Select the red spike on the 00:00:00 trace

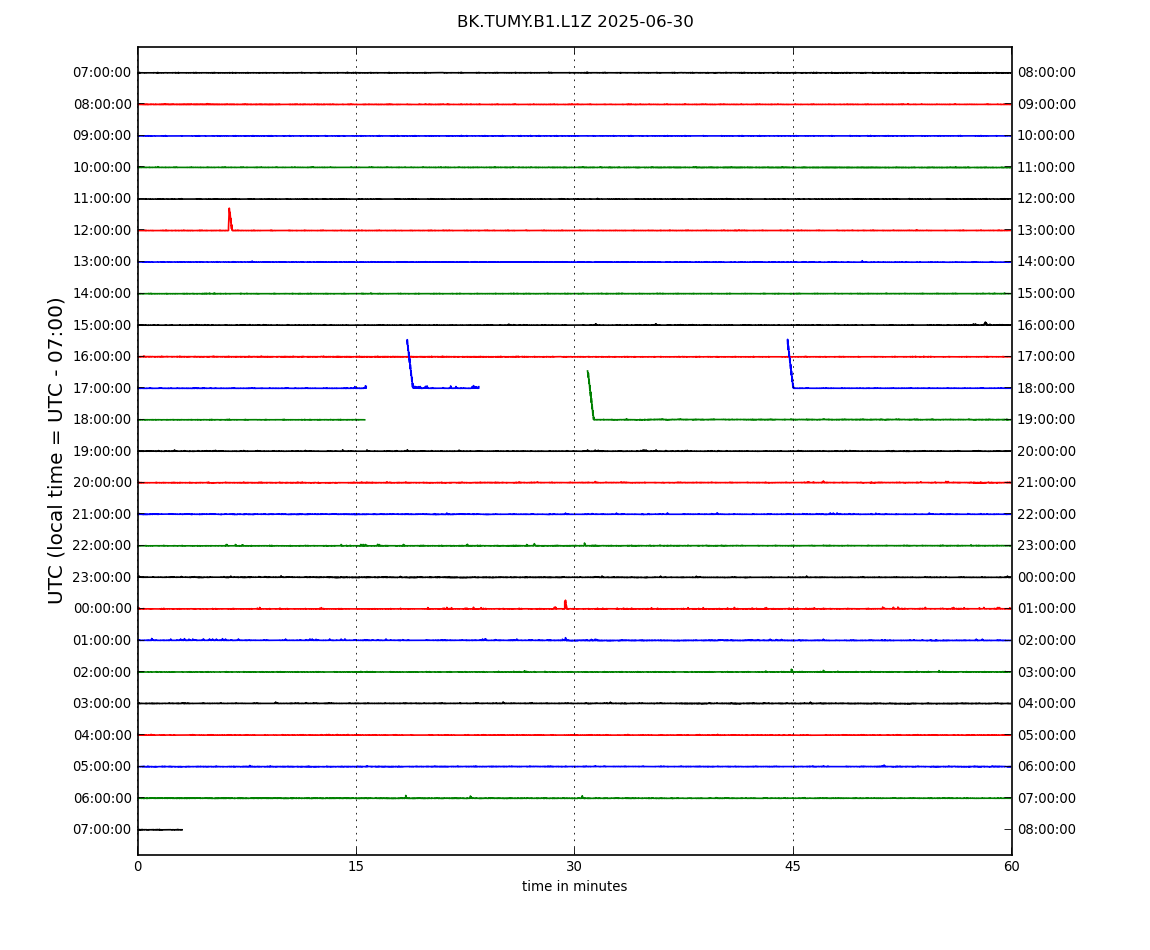(x=565, y=604)
